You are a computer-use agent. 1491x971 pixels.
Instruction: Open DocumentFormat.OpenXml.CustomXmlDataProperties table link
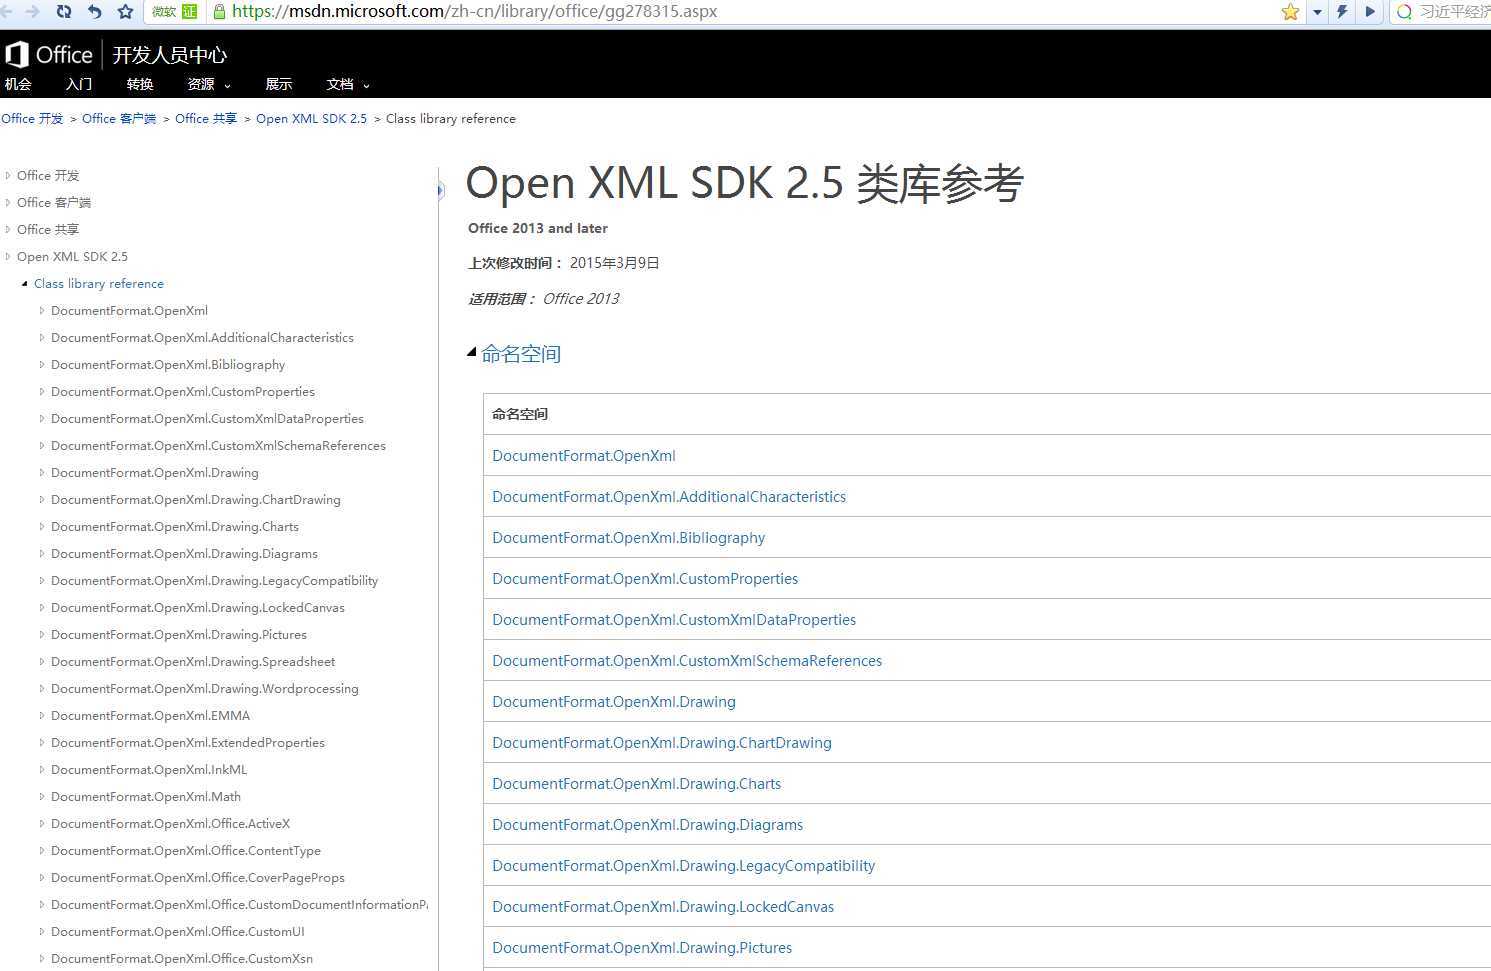point(674,620)
